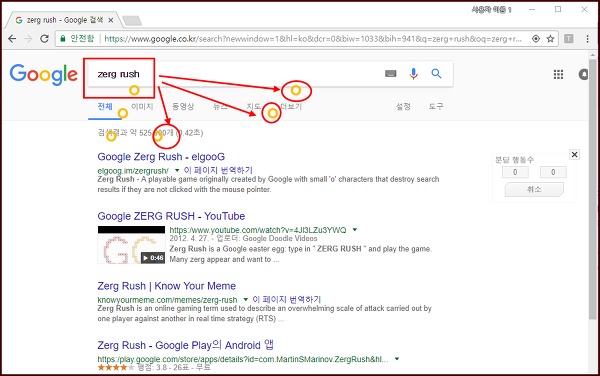This screenshot has width=600, height=376.
Task: Expand dropdown arrow beside the youtube.com URL
Action: (x=355, y=230)
